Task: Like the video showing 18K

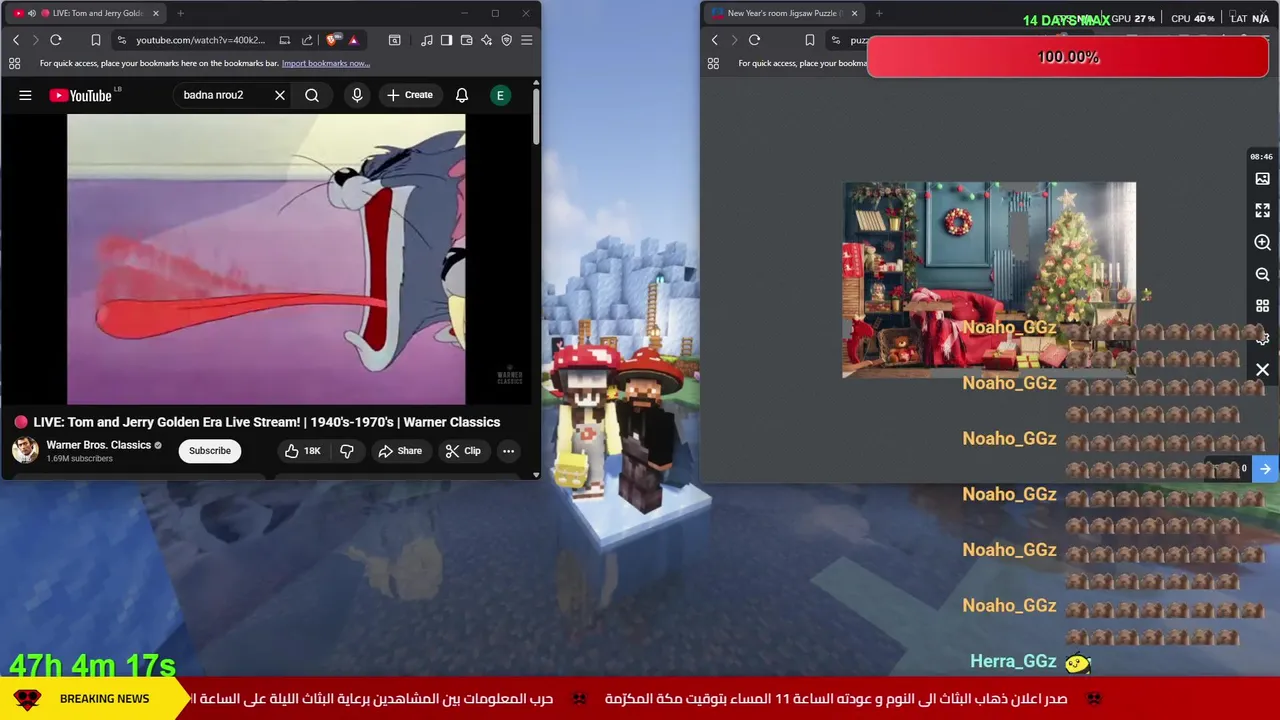Action: (302, 451)
